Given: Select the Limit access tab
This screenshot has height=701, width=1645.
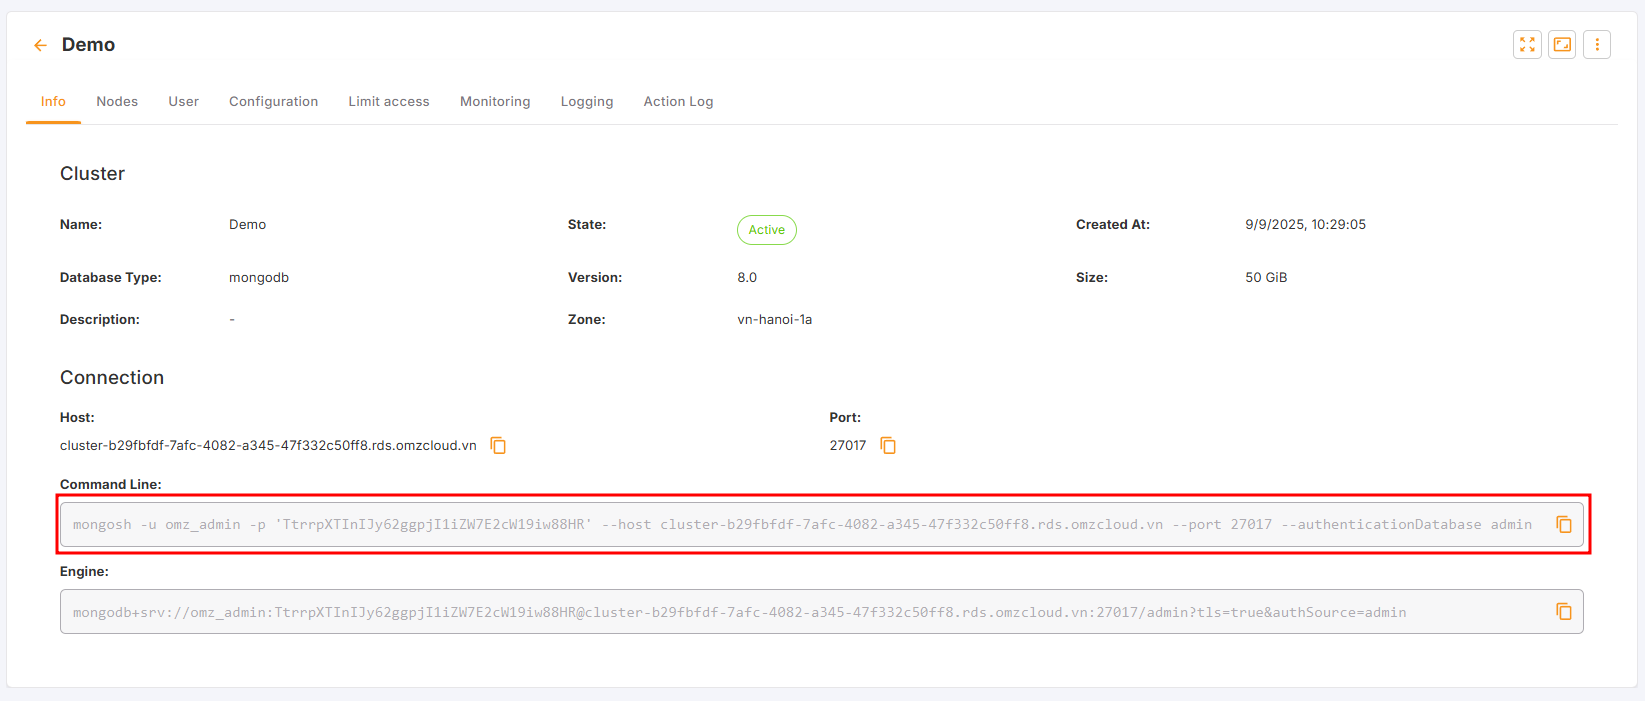Looking at the screenshot, I should click(389, 102).
